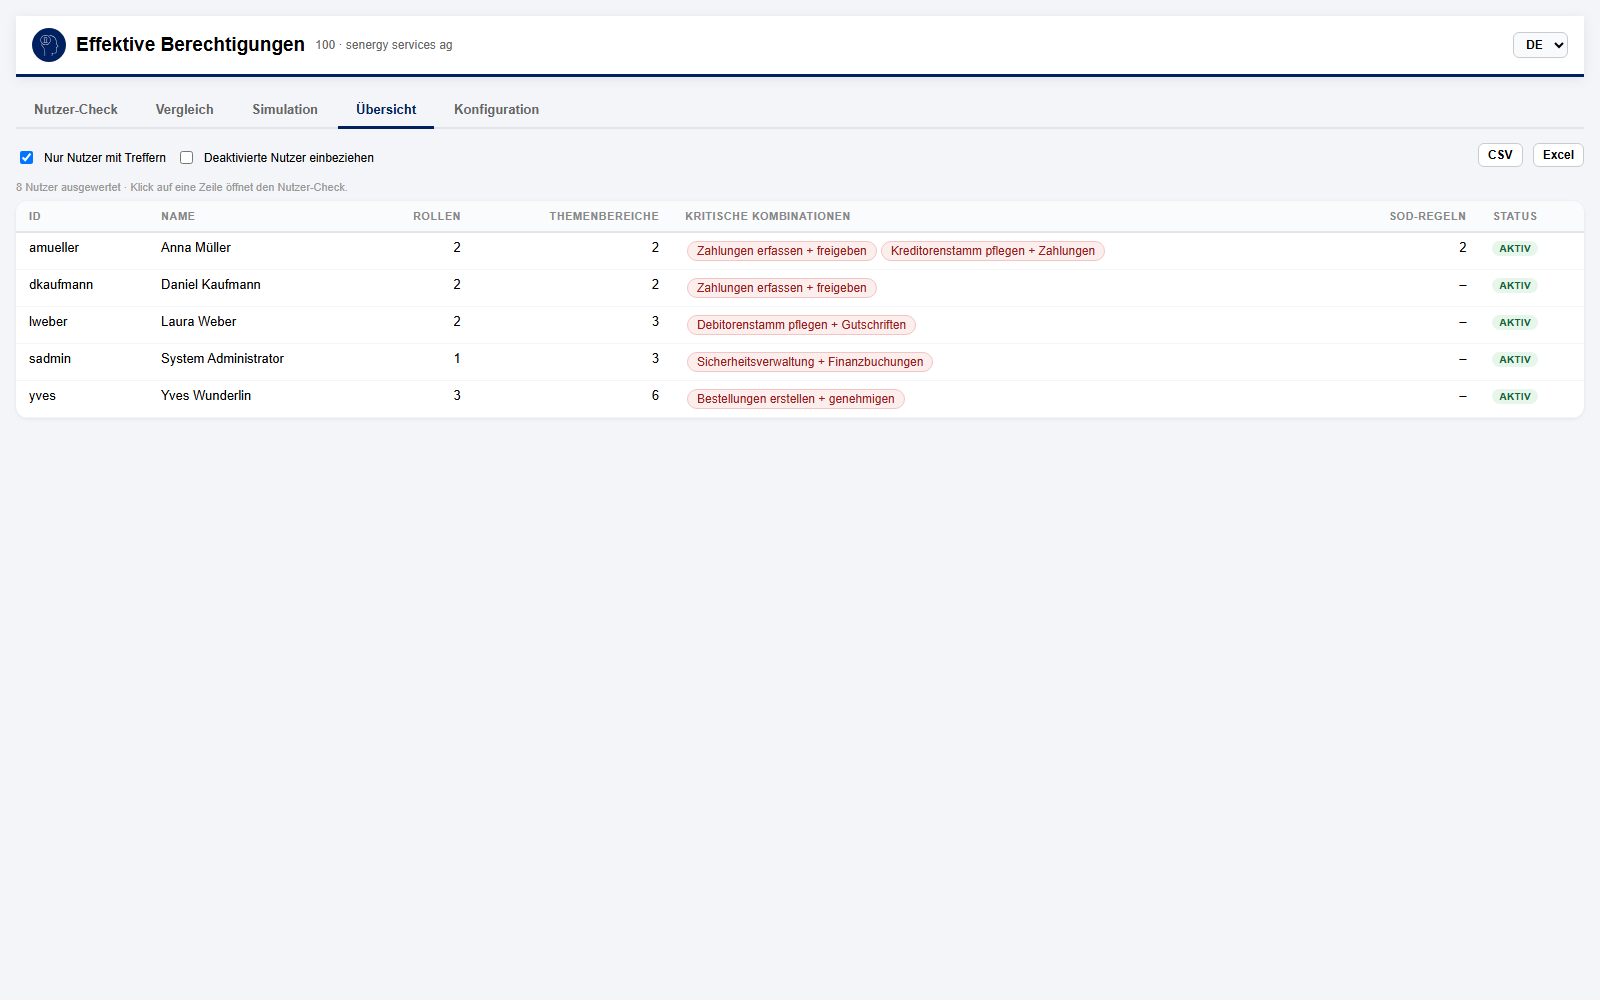
Task: Click the Kreditorenstamm pflegen + Zahlungen tag
Action: click(993, 251)
